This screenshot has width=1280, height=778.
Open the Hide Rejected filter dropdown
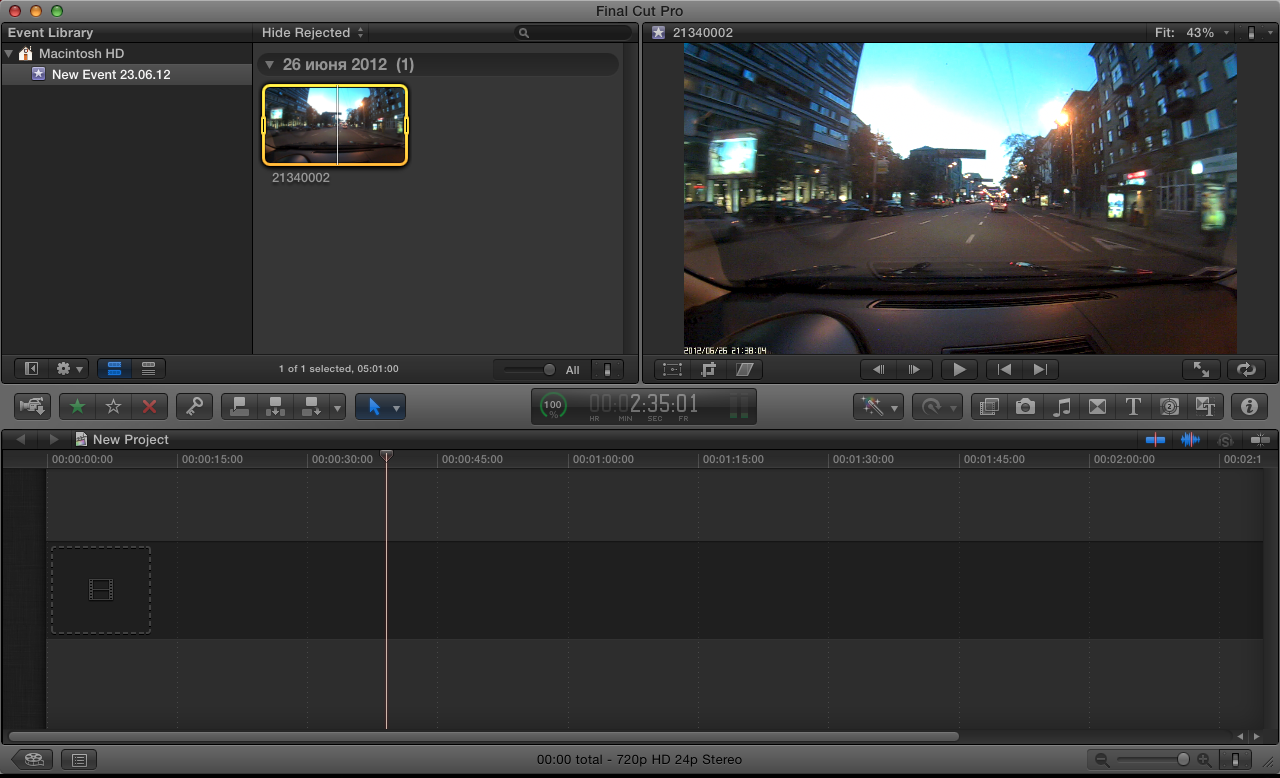point(313,33)
